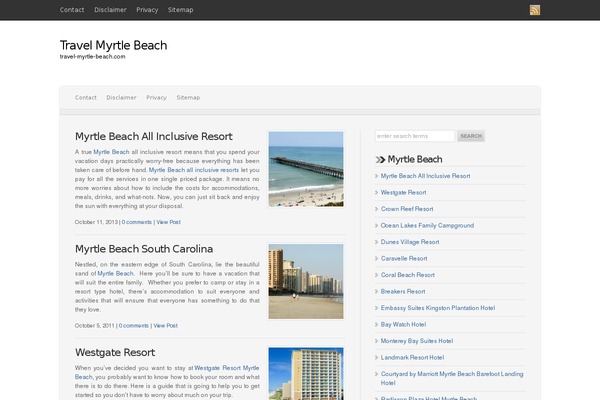Follow the Myrtle Beach link in the South Carolina excerpt

click(x=115, y=273)
